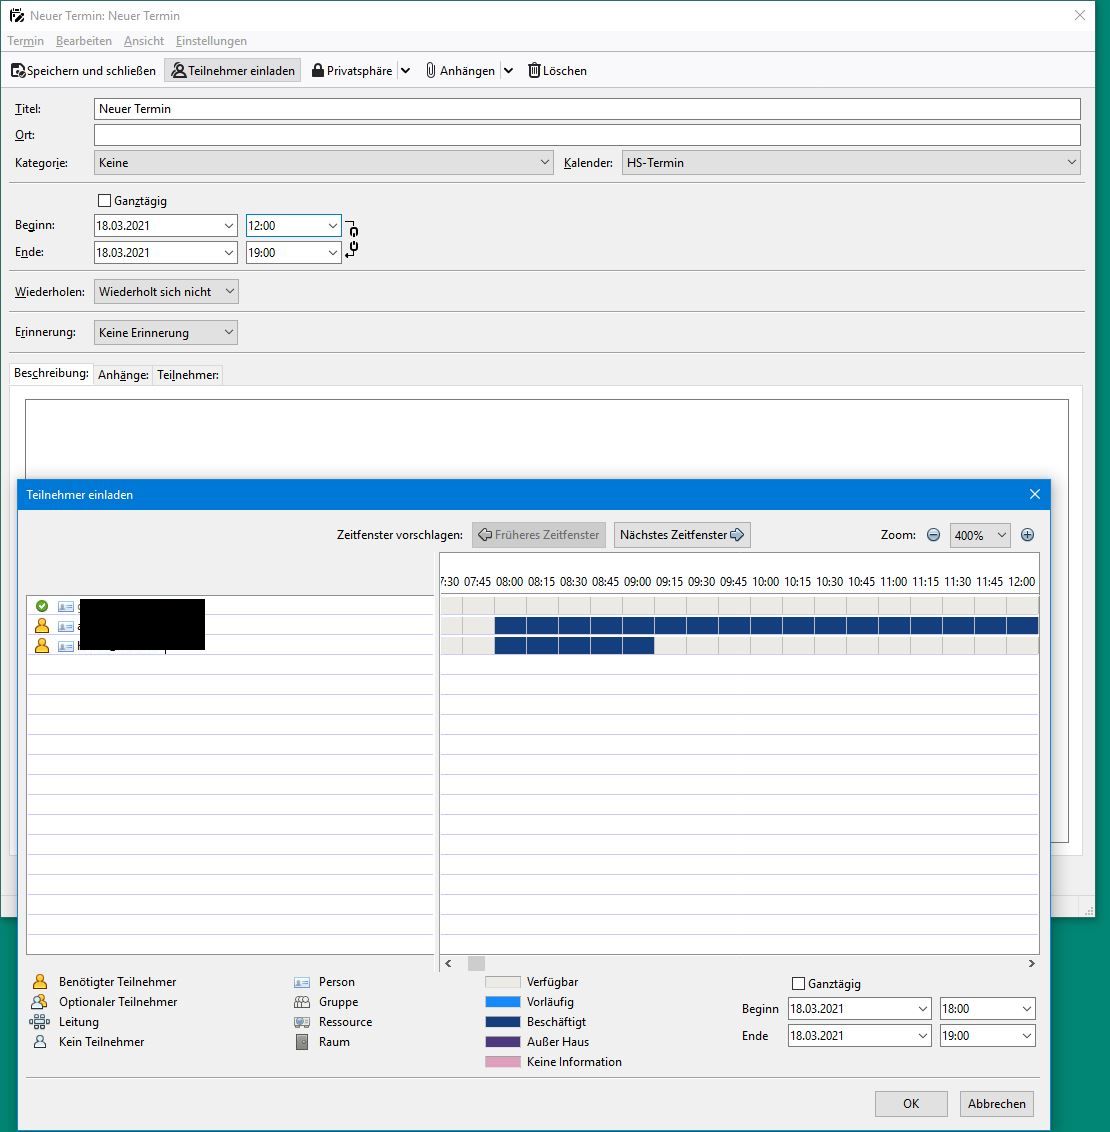
Task: Confirm with the OK button
Action: click(910, 1104)
